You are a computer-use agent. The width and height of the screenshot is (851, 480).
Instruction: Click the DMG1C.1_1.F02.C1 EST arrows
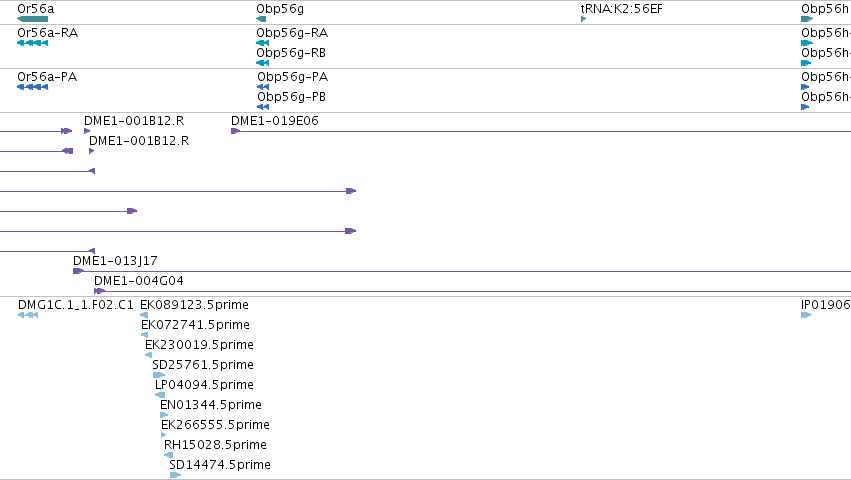coord(28,315)
